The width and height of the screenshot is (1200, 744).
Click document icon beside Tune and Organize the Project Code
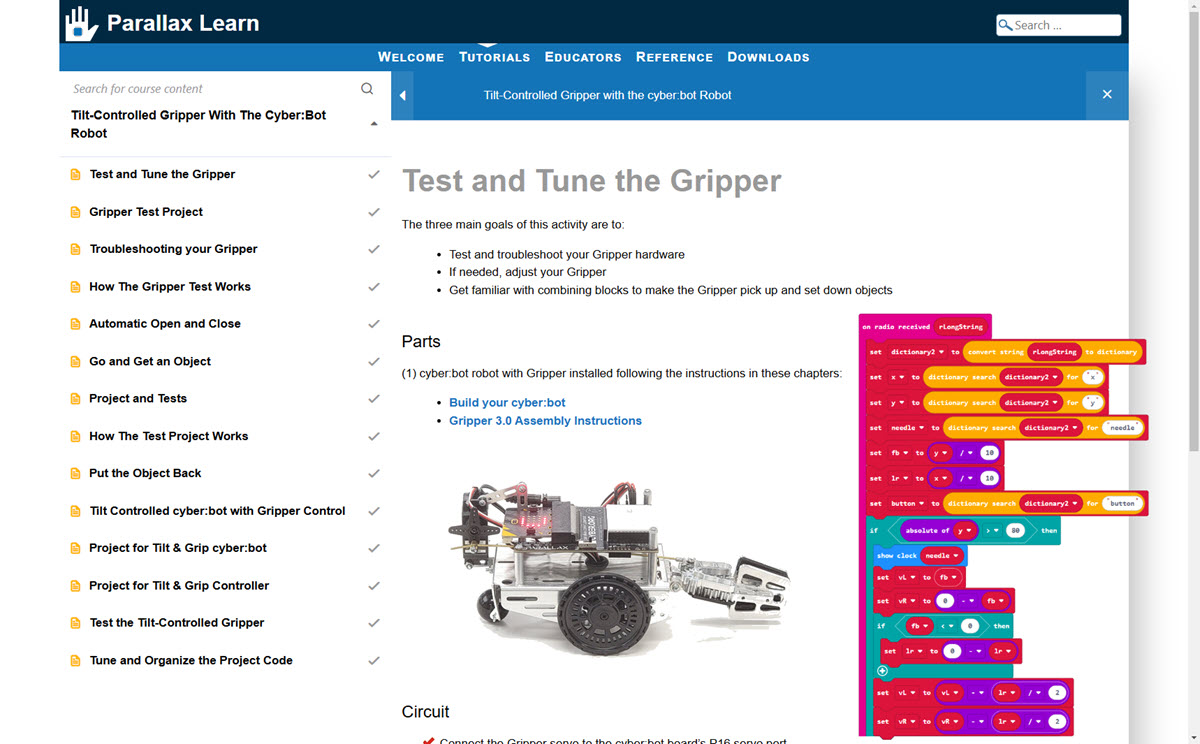(x=75, y=661)
